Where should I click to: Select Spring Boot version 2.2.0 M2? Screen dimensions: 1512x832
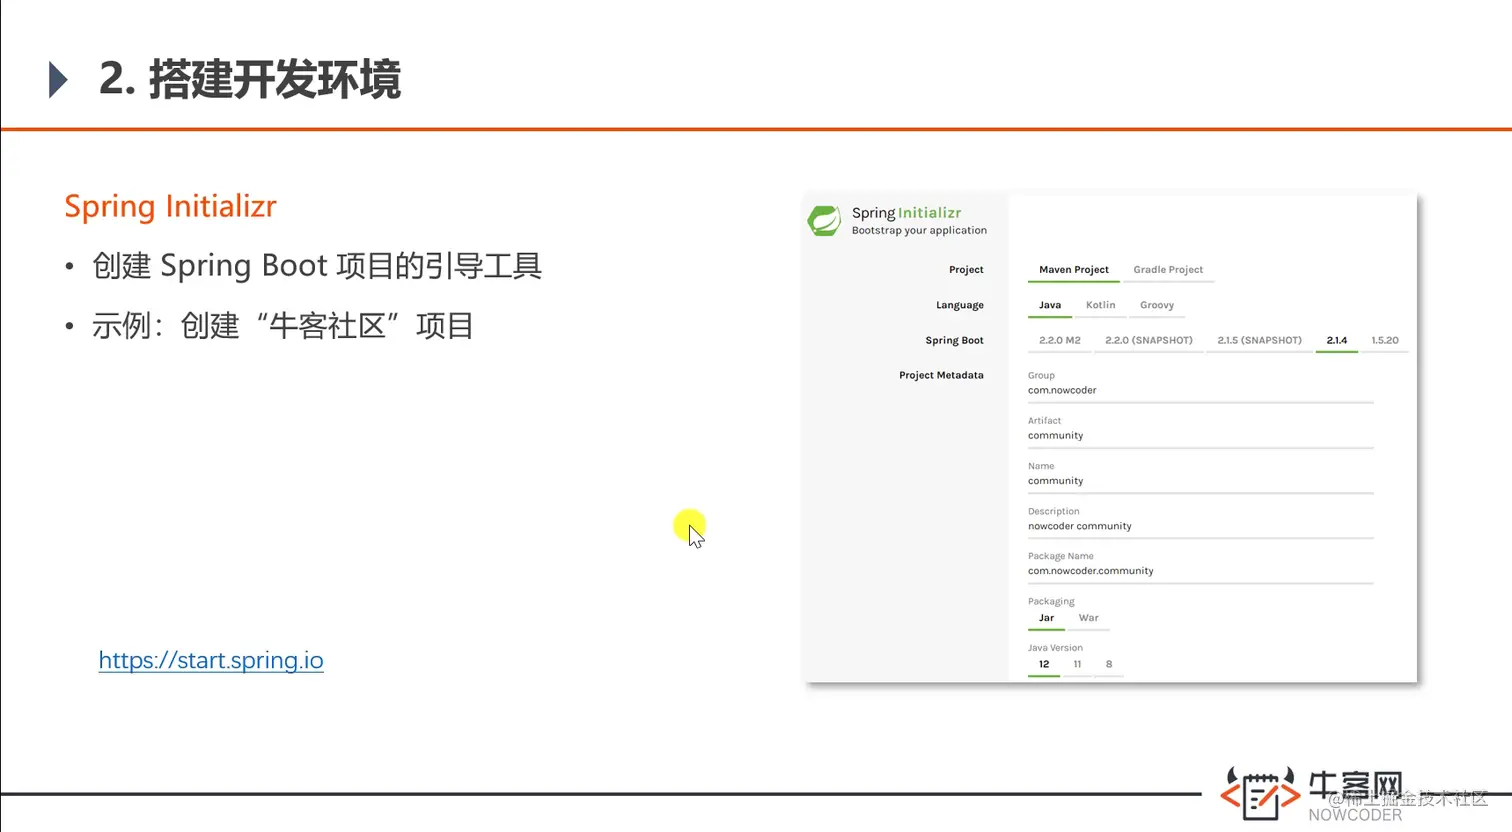coord(1060,340)
